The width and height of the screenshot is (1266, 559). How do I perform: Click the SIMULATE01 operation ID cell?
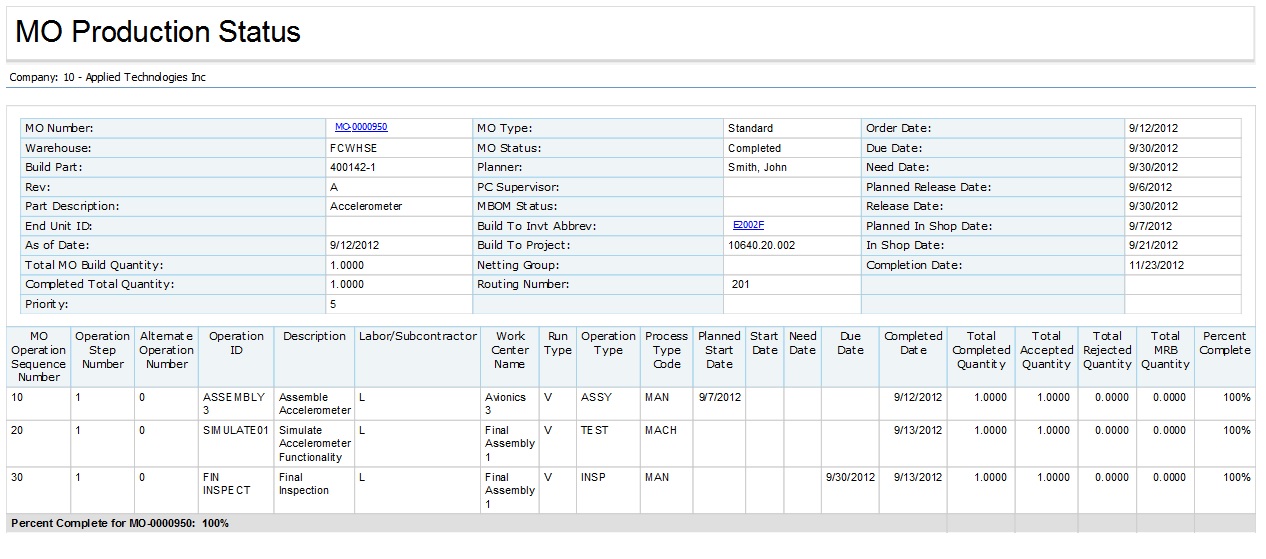(232, 431)
